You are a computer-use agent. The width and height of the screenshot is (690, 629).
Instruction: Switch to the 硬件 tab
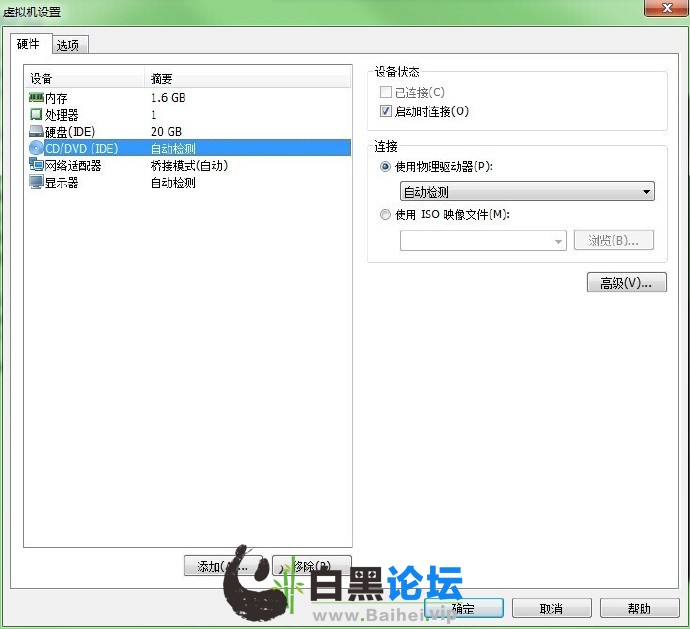click(x=29, y=44)
